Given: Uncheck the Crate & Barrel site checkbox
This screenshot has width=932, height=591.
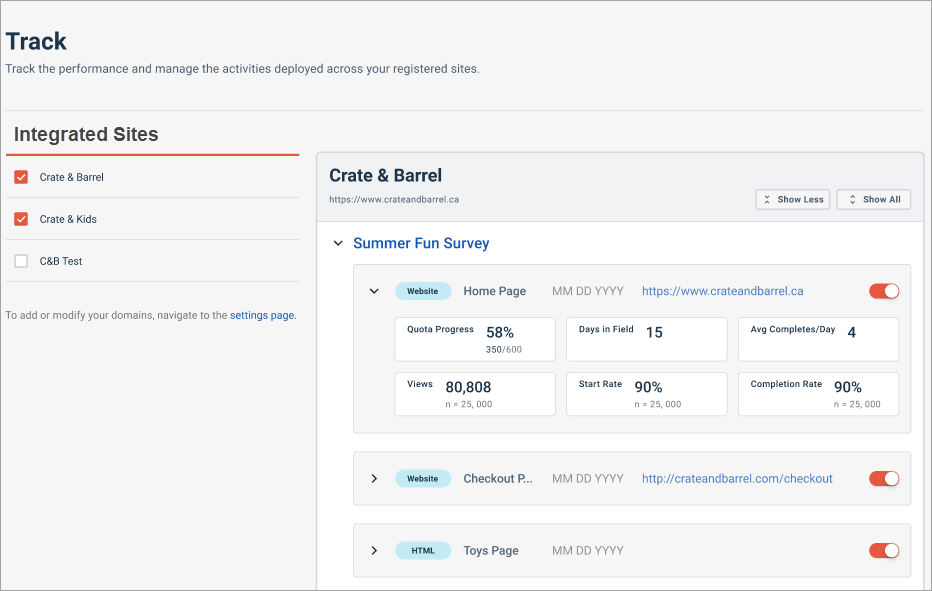Looking at the screenshot, I should (21, 177).
